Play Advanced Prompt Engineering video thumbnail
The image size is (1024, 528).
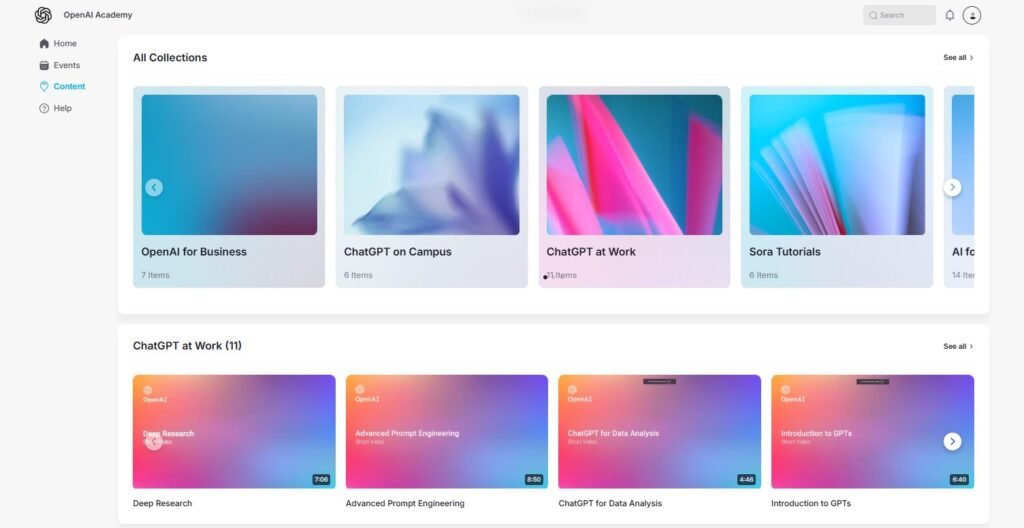pos(447,431)
